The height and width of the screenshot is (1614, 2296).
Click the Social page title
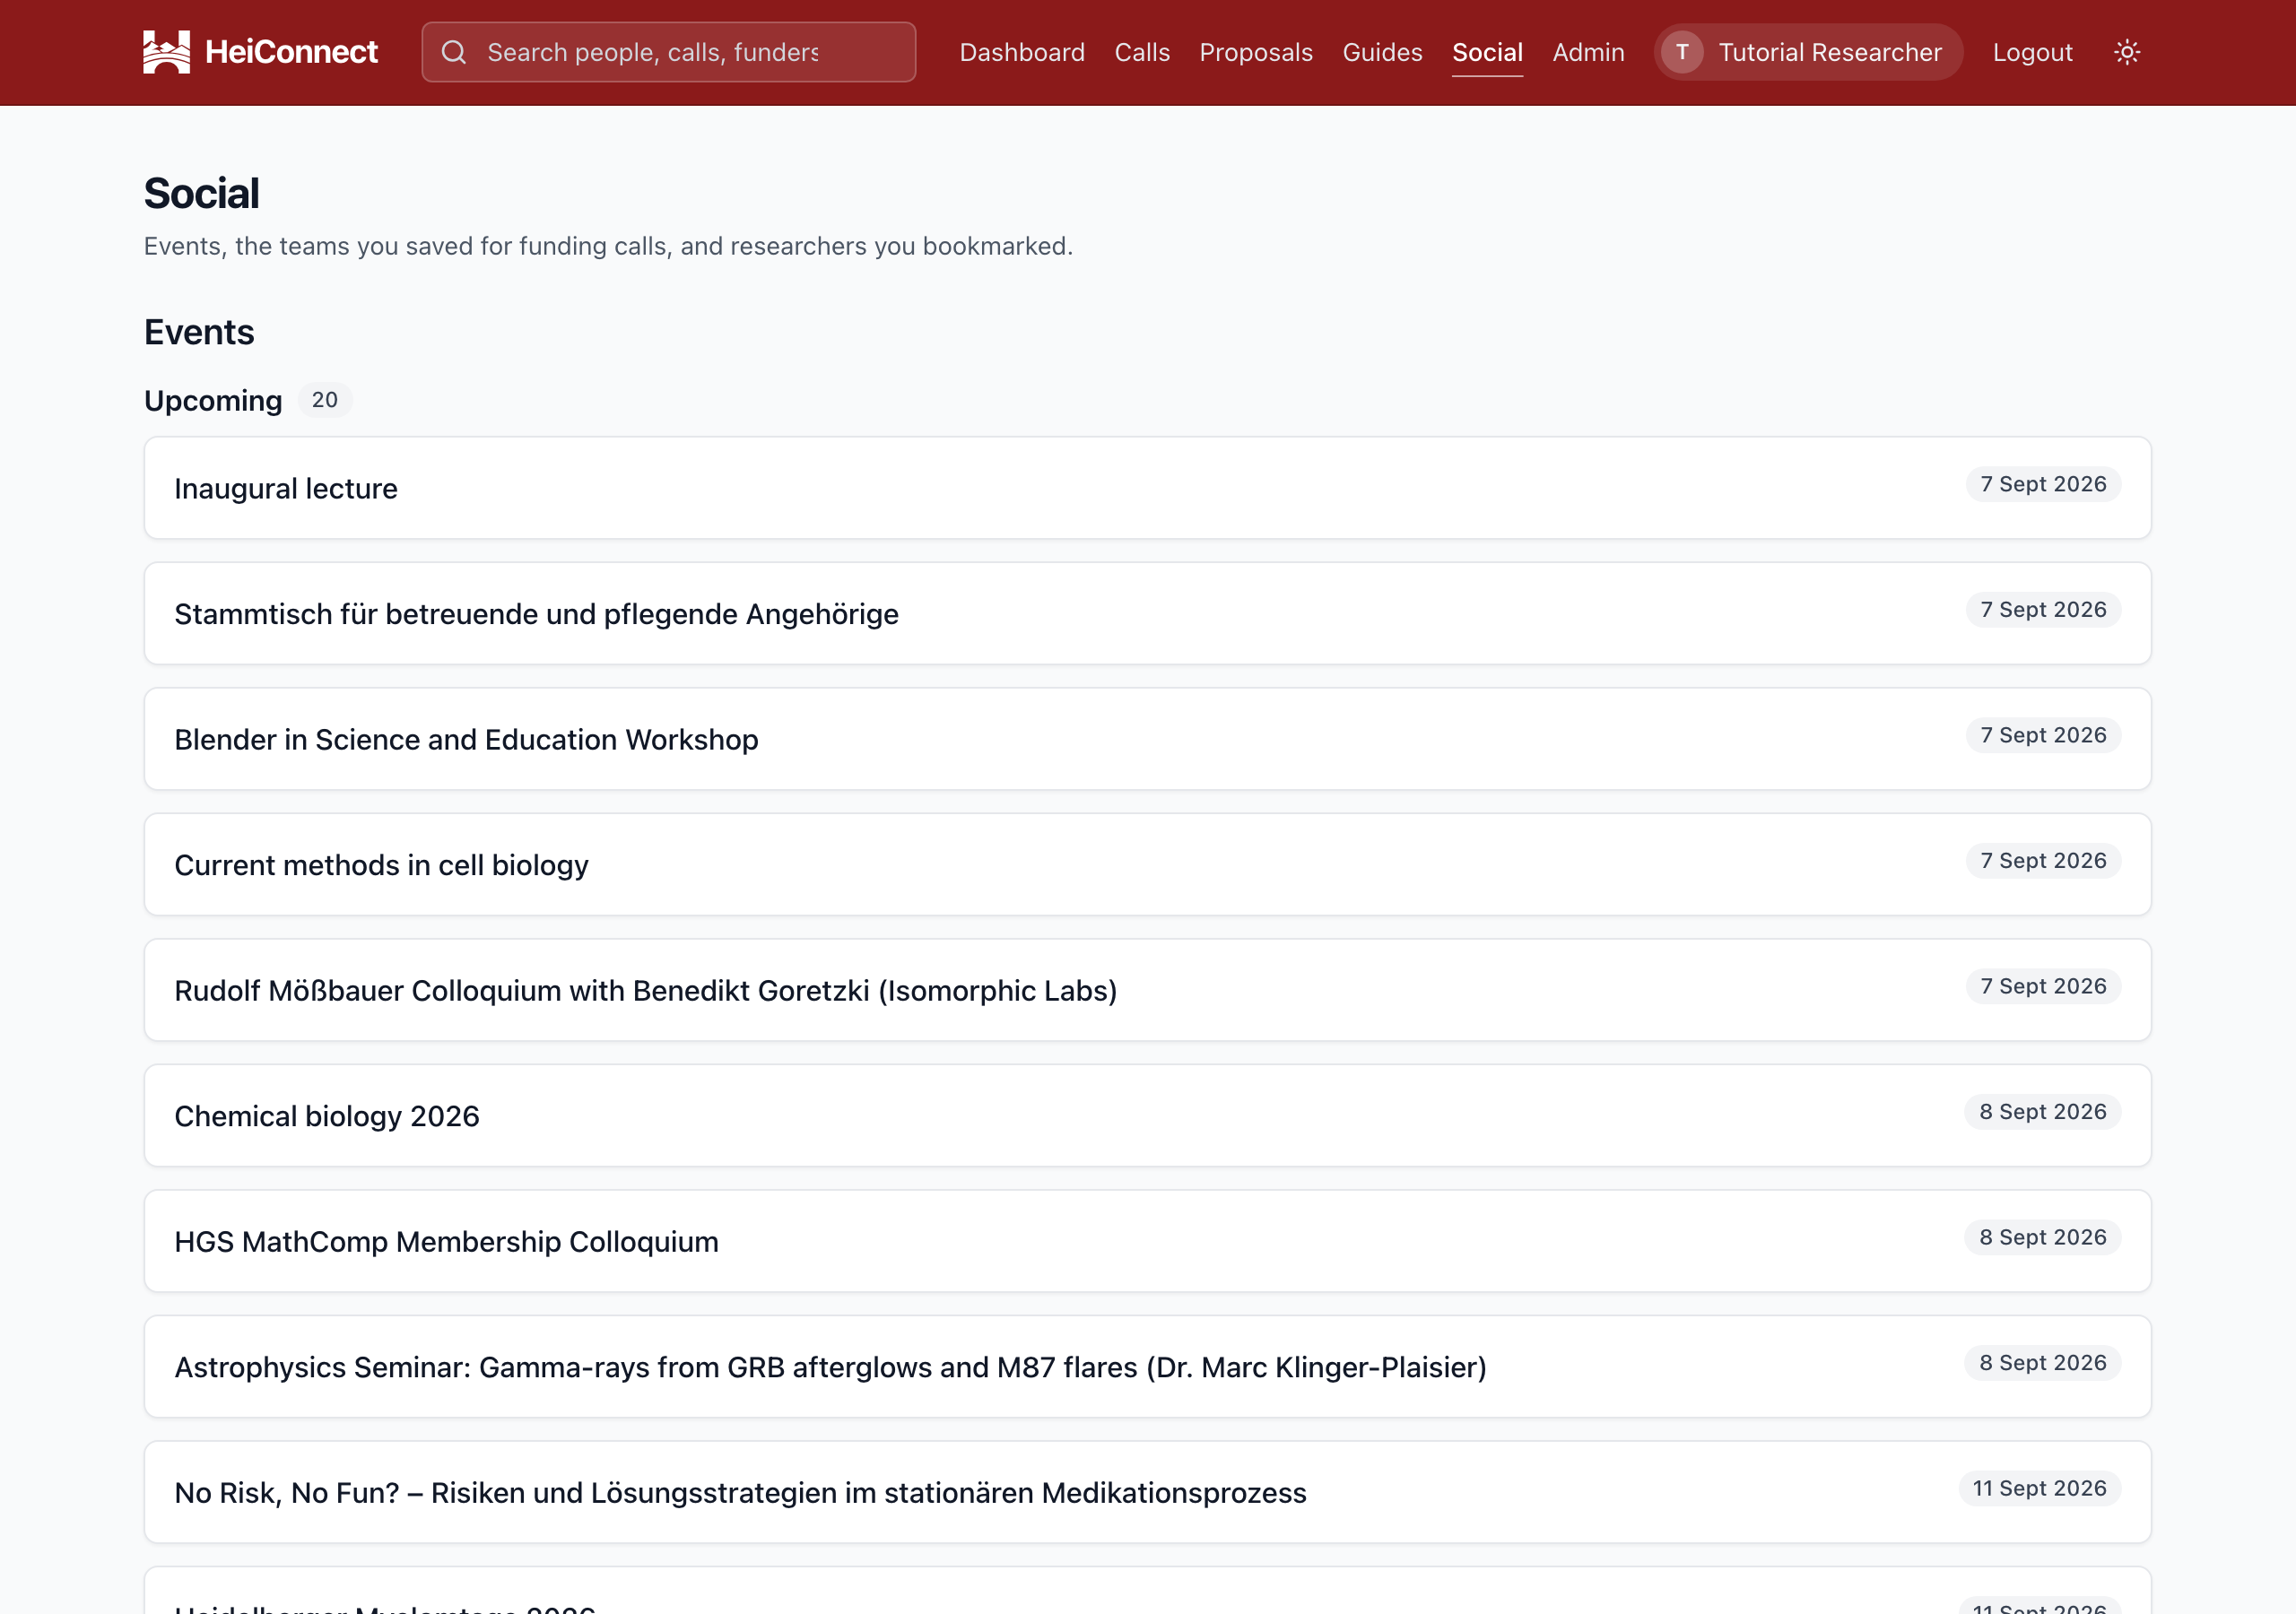point(201,193)
